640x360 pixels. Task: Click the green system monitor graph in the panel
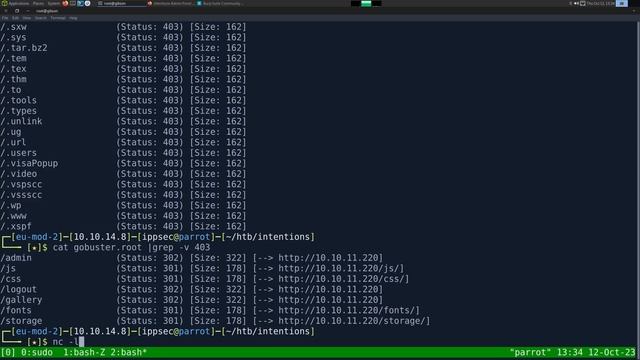pyautogui.click(x=366, y=3)
